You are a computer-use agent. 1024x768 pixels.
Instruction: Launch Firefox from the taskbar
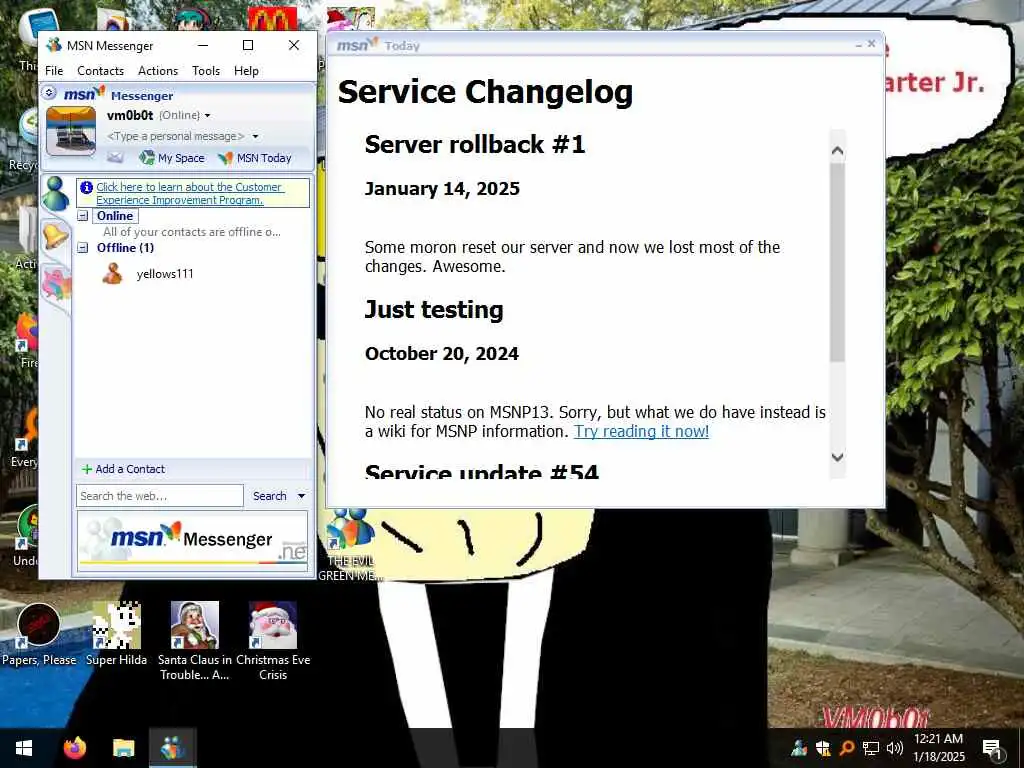(x=74, y=748)
